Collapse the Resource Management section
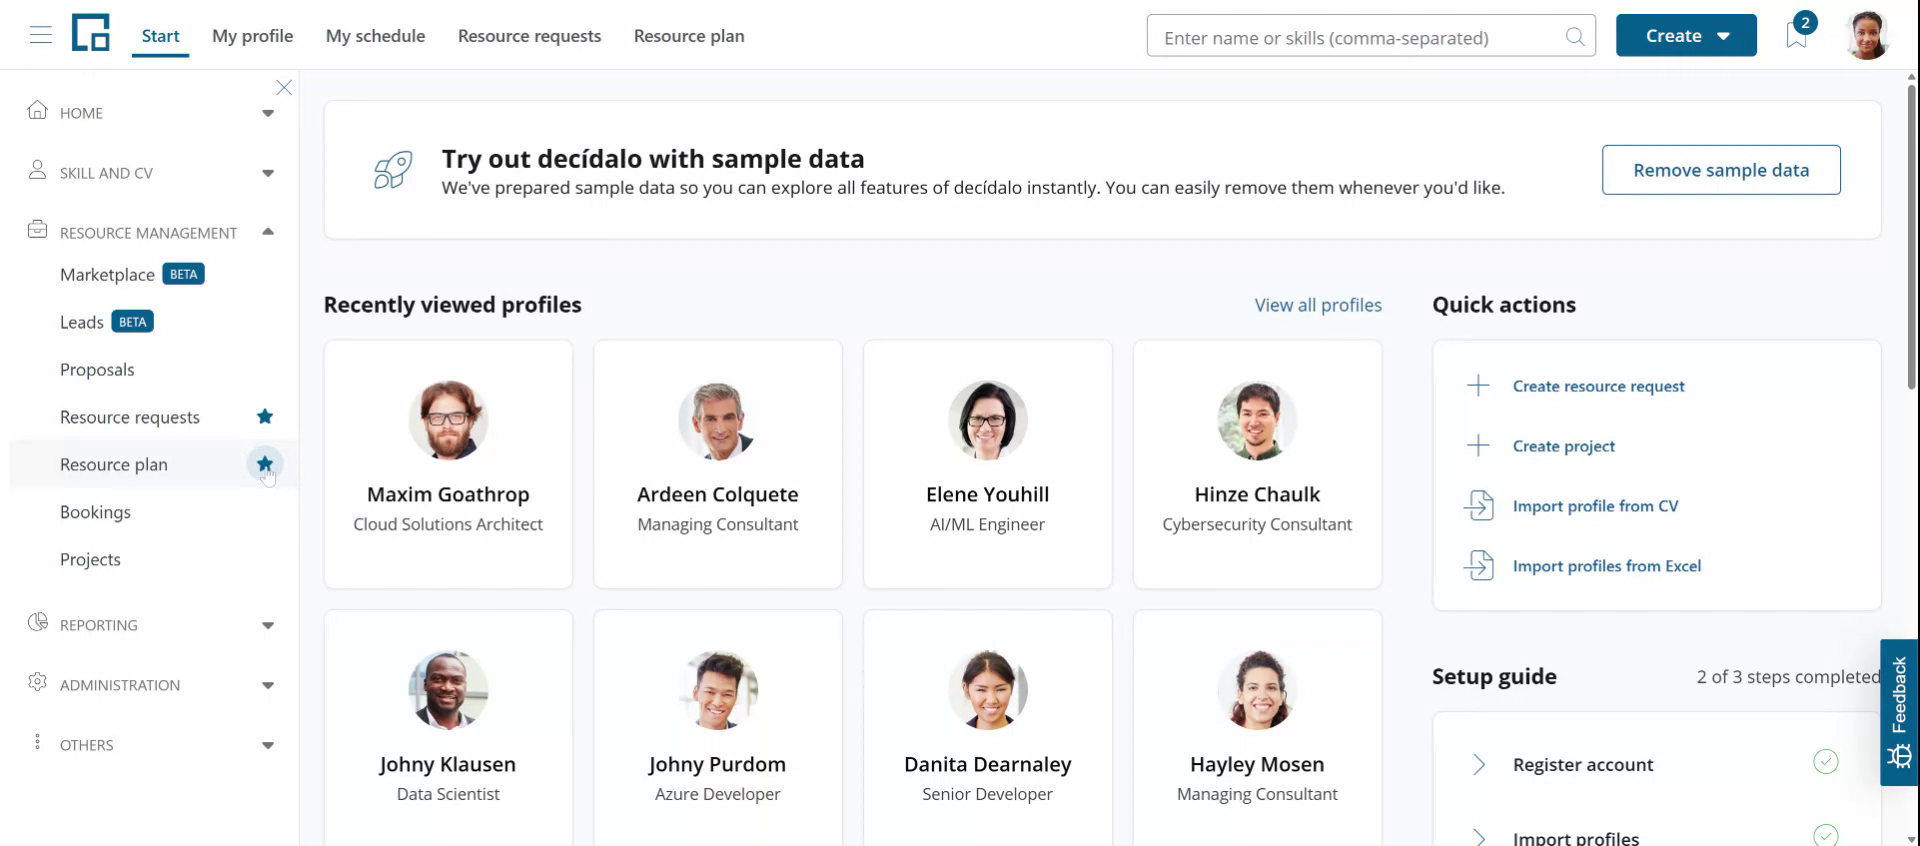This screenshot has width=1920, height=846. [x=267, y=232]
